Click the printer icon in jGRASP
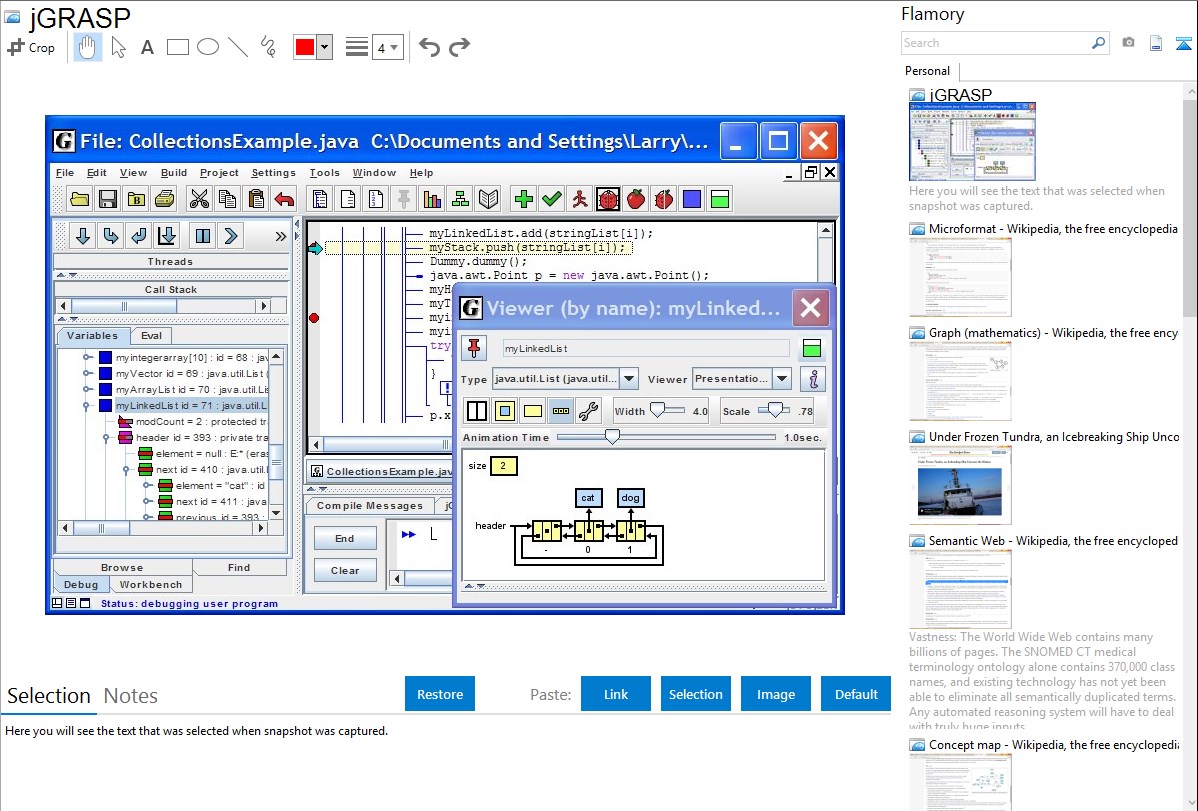1198x811 pixels. pyautogui.click(x=164, y=200)
